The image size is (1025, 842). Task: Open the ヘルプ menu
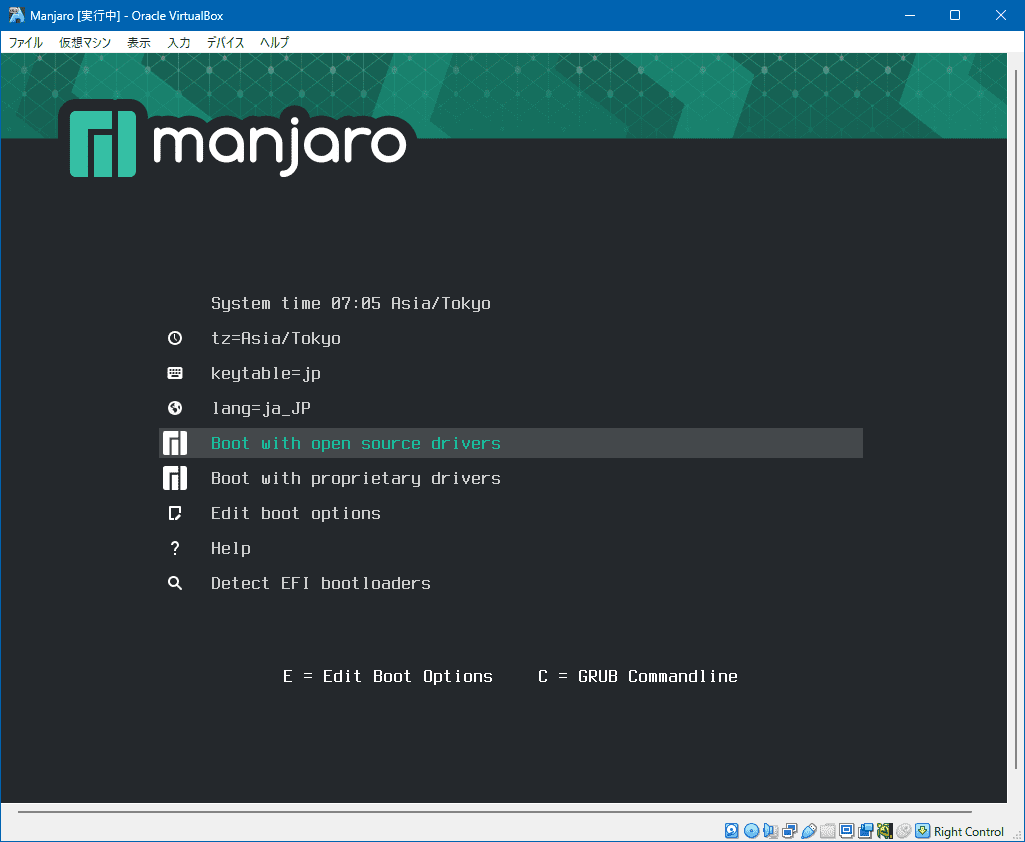[274, 42]
